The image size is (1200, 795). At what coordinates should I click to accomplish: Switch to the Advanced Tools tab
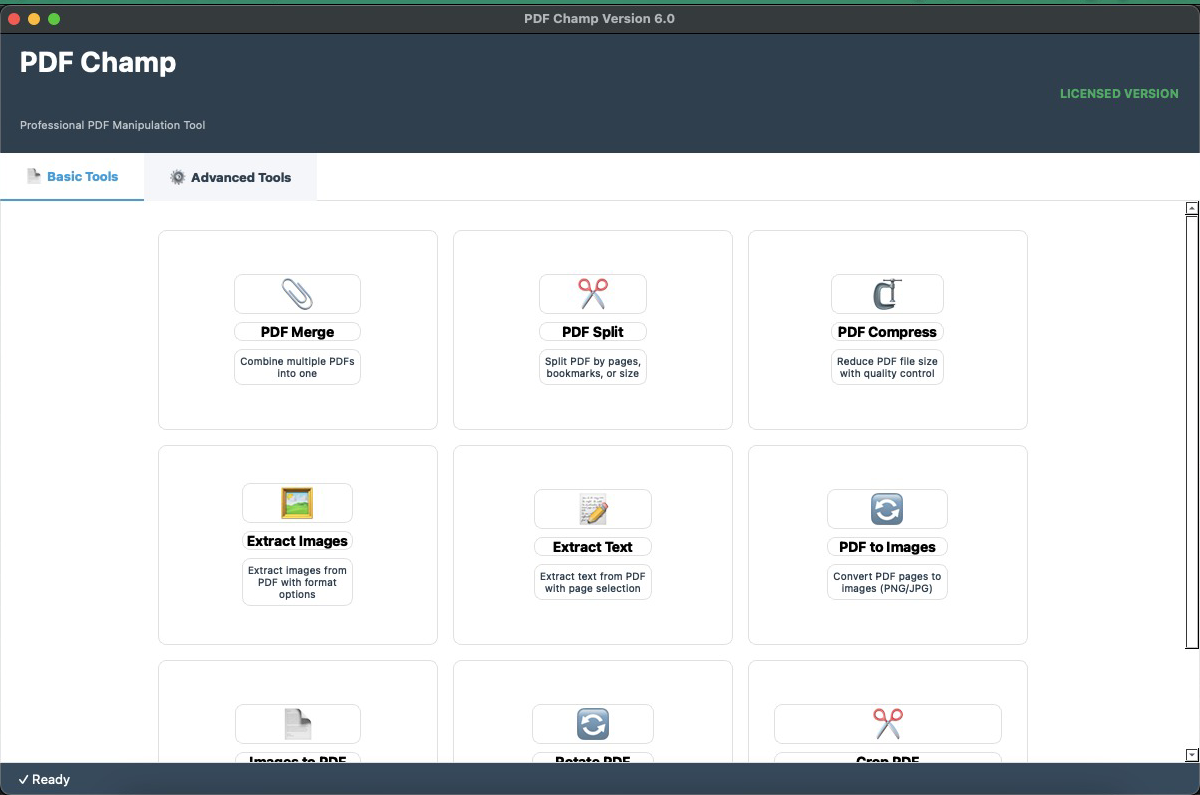click(x=230, y=177)
